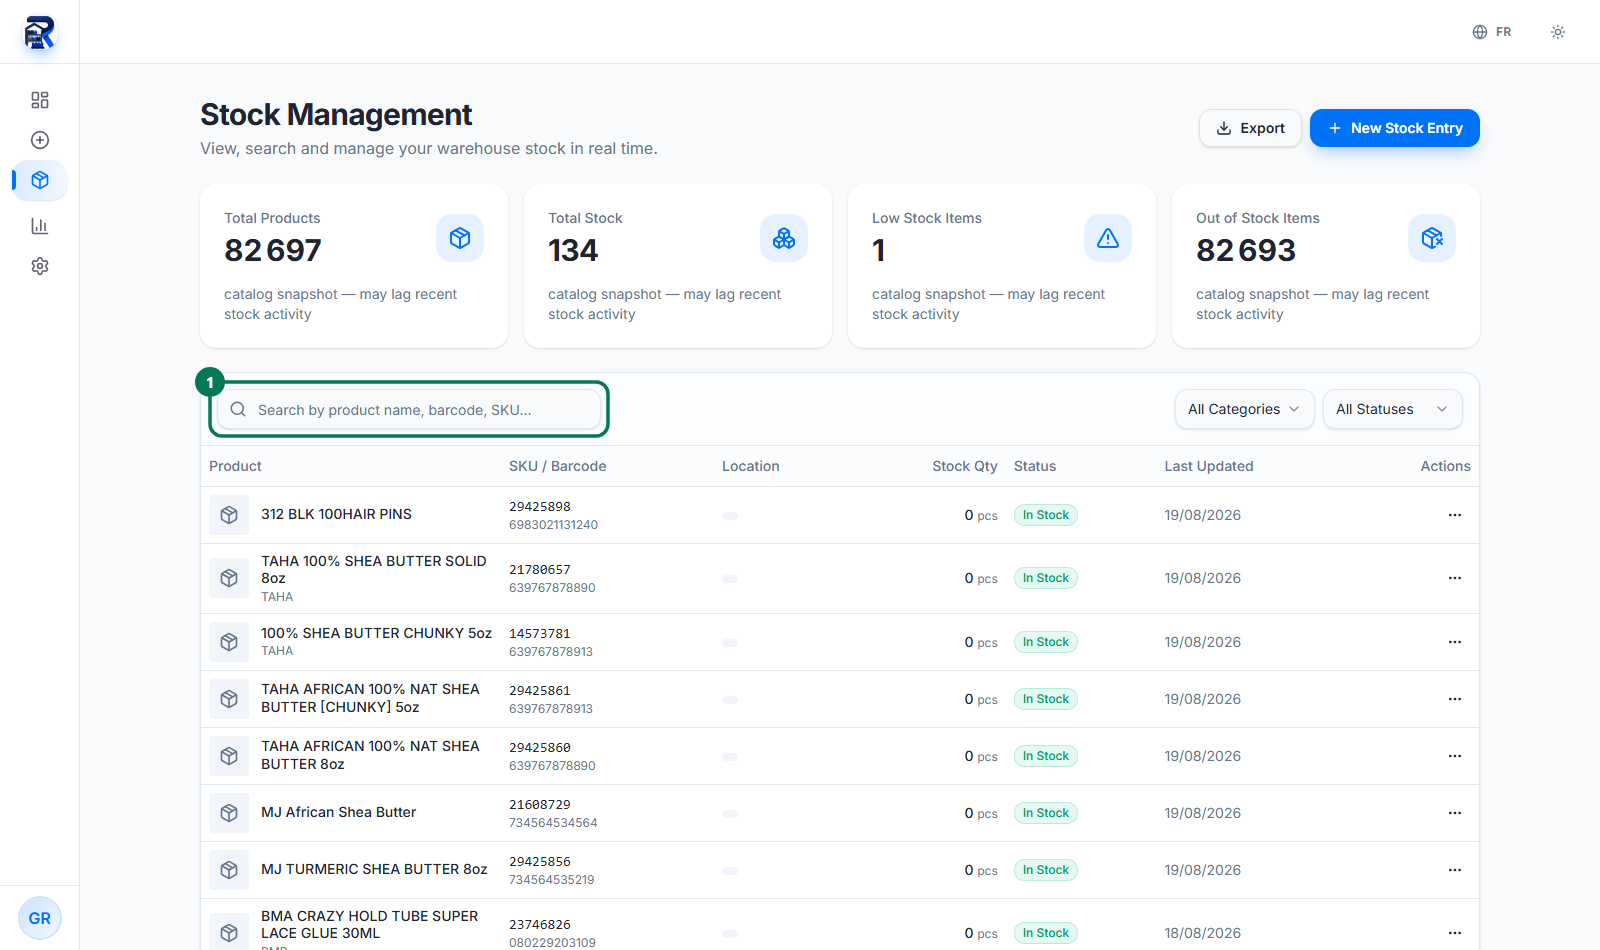Click product thumbnail of 312 BLK 100HAIR PINS

point(229,515)
